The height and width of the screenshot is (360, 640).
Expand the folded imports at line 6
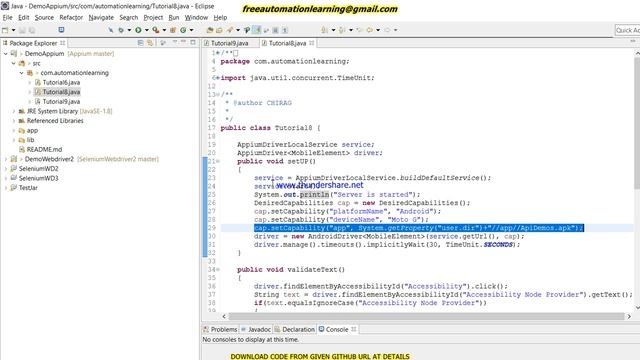[x=217, y=78]
